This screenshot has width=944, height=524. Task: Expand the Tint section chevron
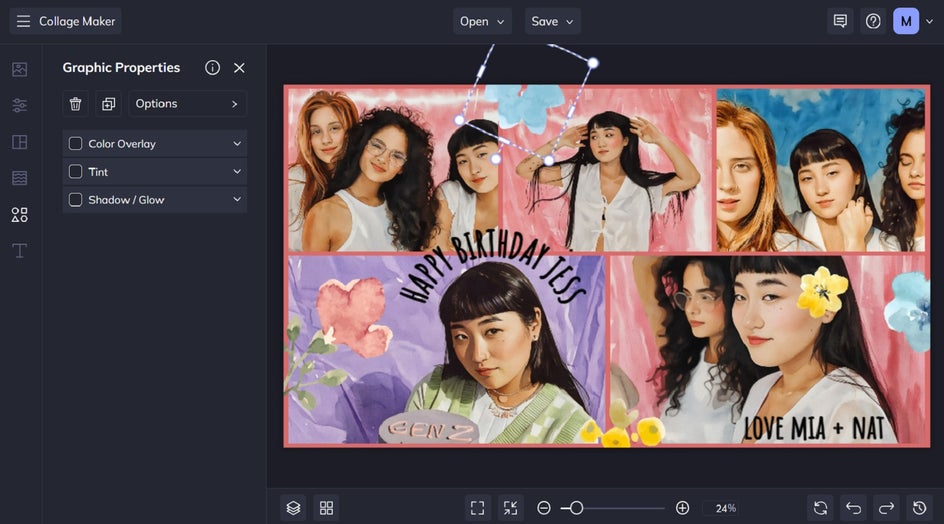237,172
